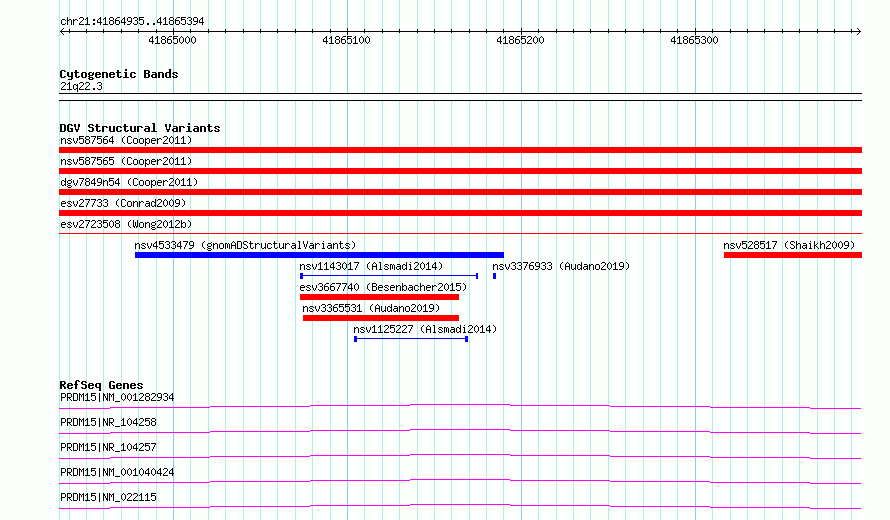Click the dgv7849n54 (Cooper2011) red variant bar
Image resolution: width=890 pixels, height=520 pixels.
(460, 192)
